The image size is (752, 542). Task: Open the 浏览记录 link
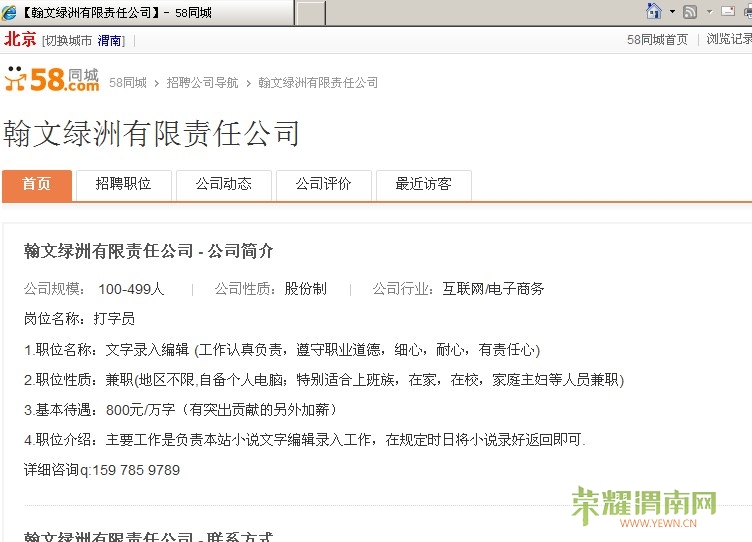(x=728, y=39)
